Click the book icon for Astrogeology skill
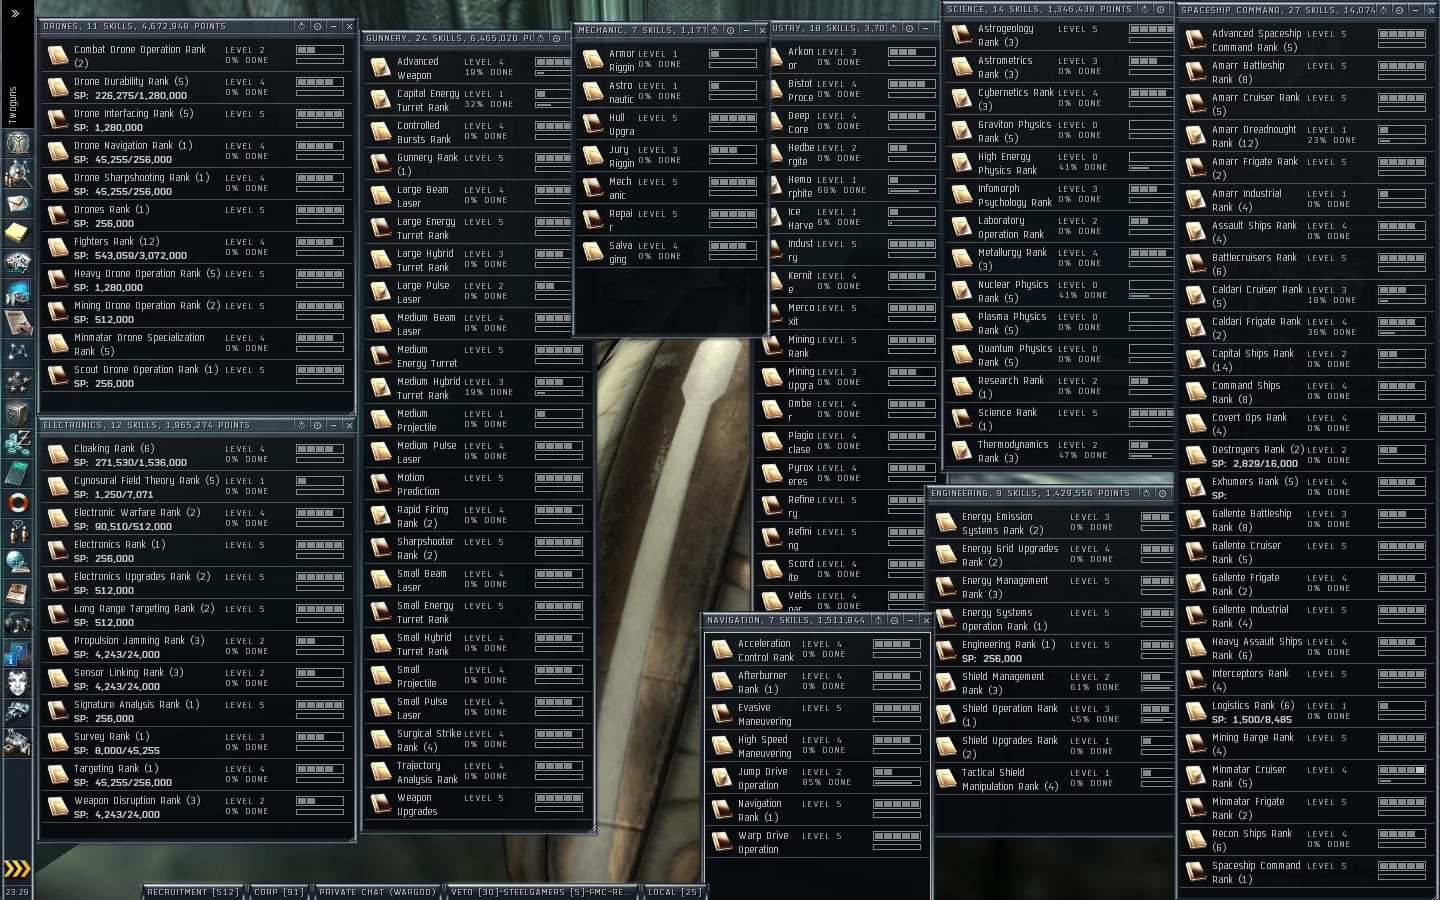 point(962,35)
